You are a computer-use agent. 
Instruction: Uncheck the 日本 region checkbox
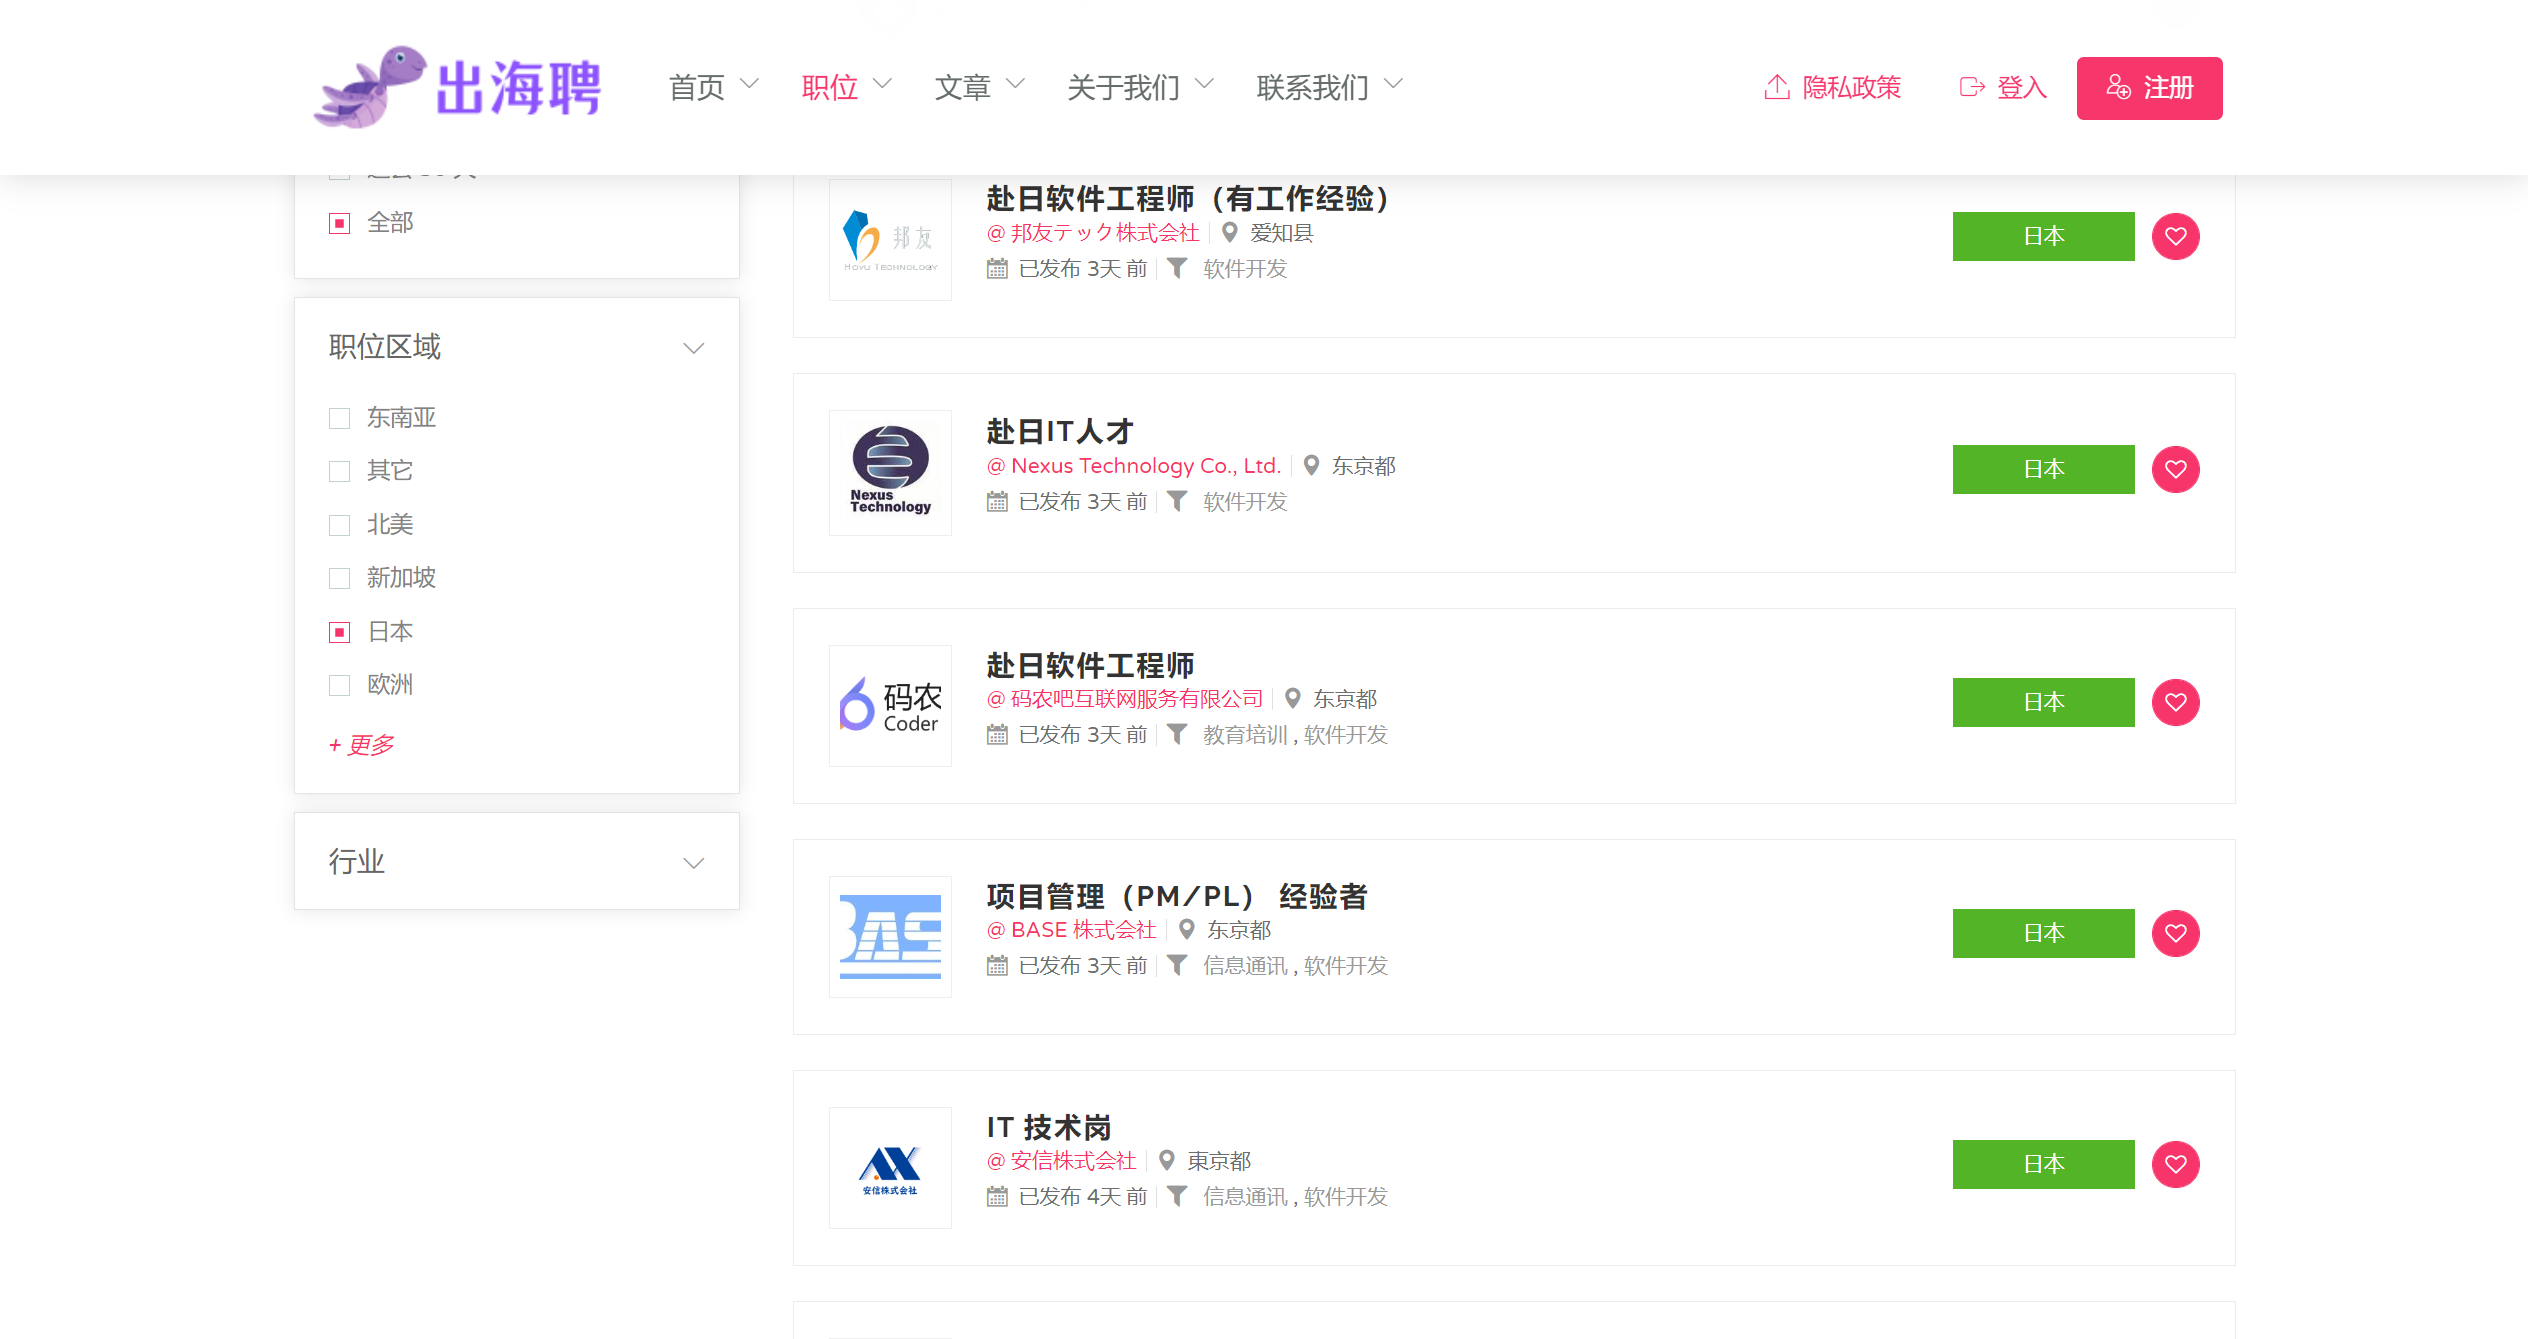(x=340, y=632)
